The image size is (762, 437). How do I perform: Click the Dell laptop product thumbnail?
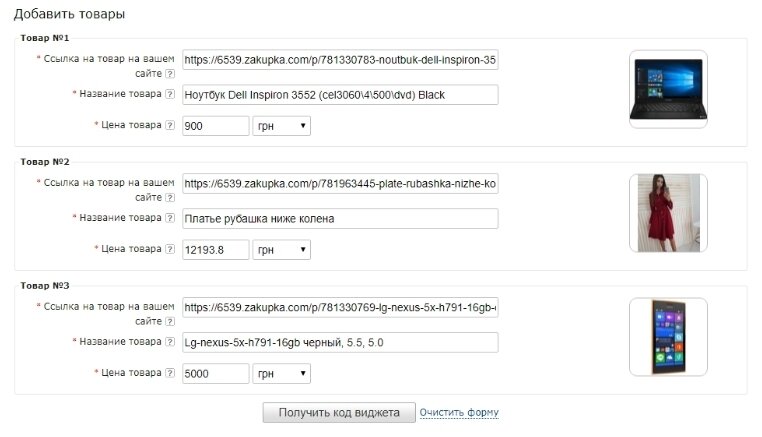pos(668,89)
